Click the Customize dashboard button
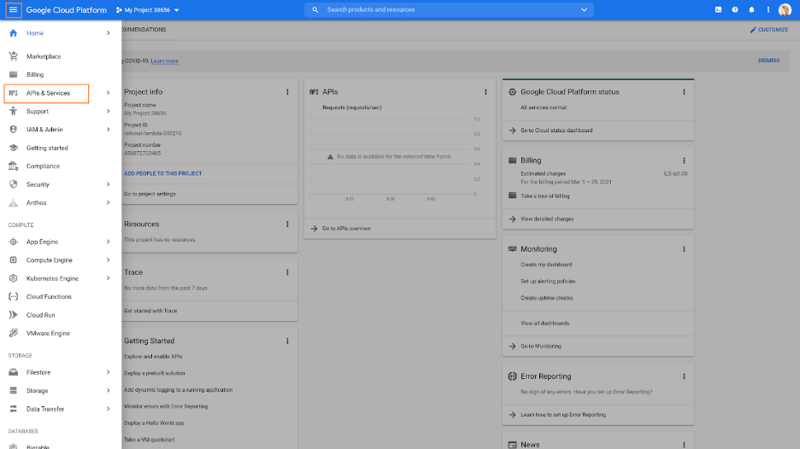This screenshot has width=800, height=449. (x=769, y=30)
